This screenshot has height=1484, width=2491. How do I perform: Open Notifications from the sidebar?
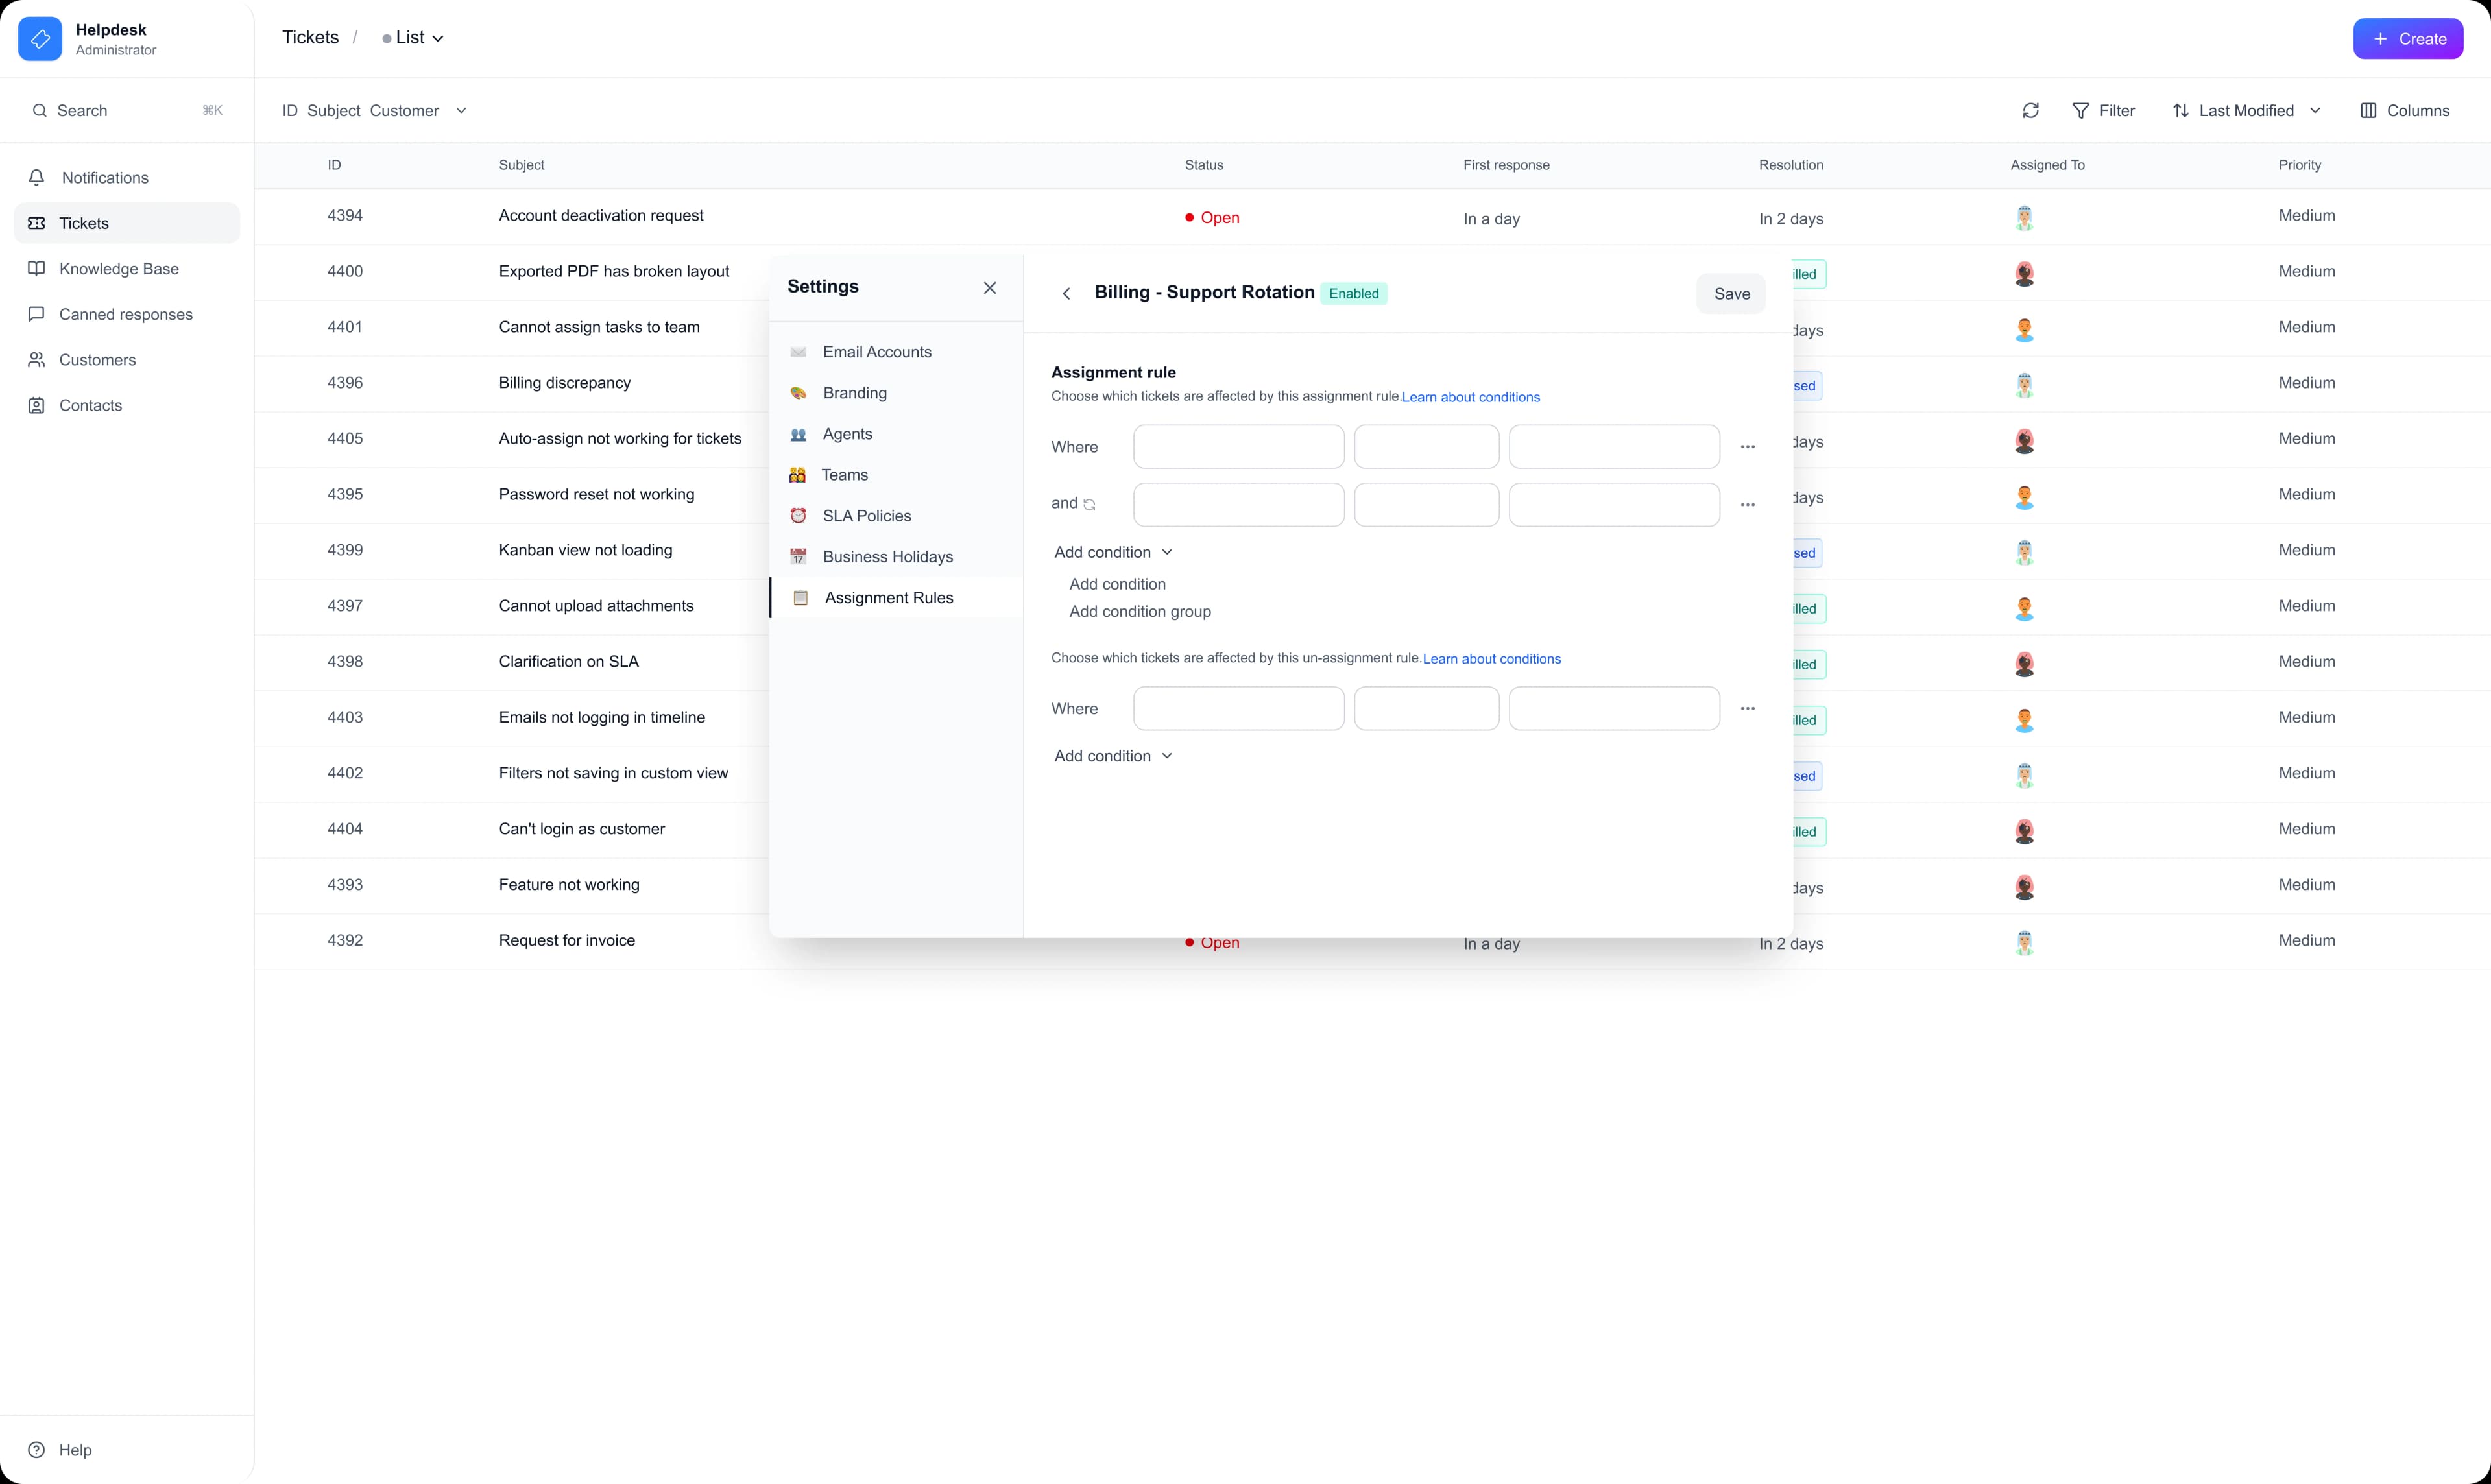click(103, 177)
